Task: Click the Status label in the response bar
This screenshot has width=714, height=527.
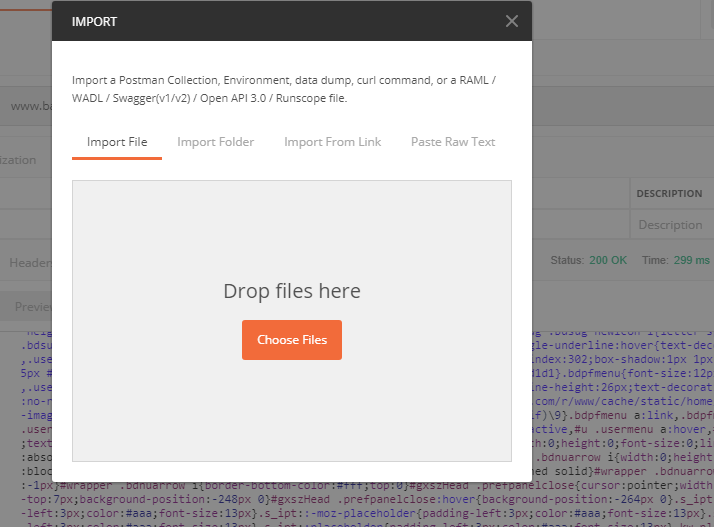Action: 567,260
